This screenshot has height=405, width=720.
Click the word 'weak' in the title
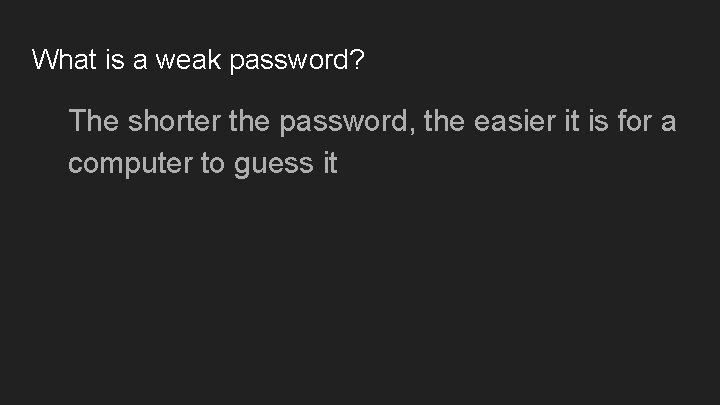(x=188, y=60)
